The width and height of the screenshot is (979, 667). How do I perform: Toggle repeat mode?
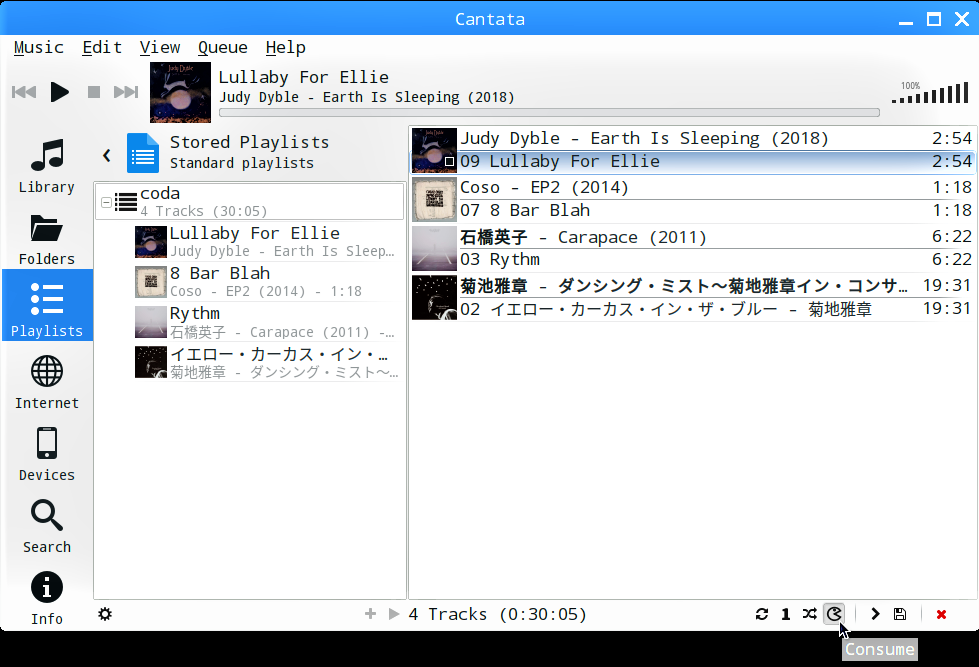(762, 614)
